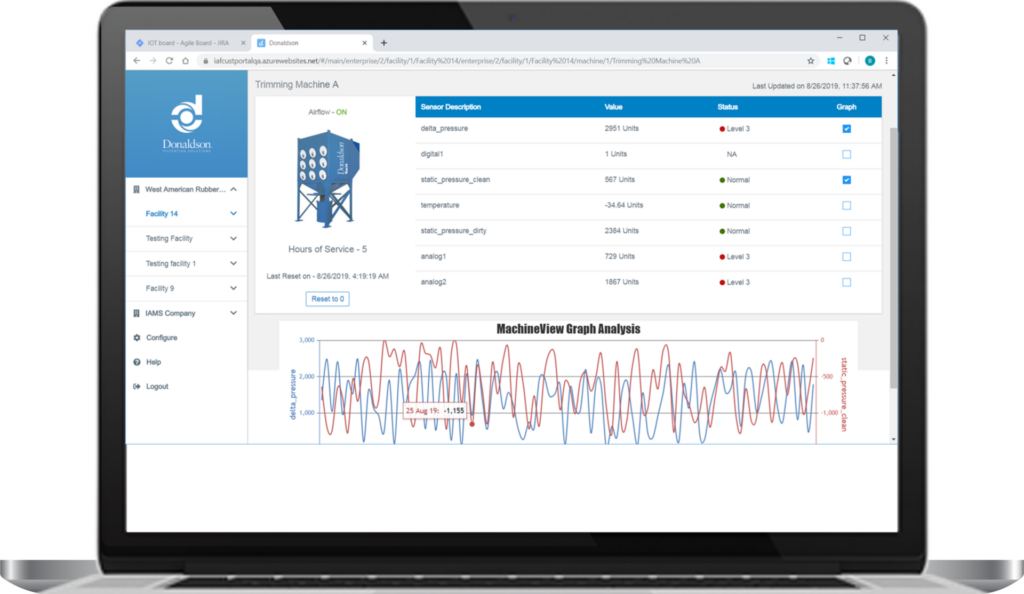This screenshot has width=1024, height=594.
Task: Expand the IAMS Company entry
Action: point(233,313)
